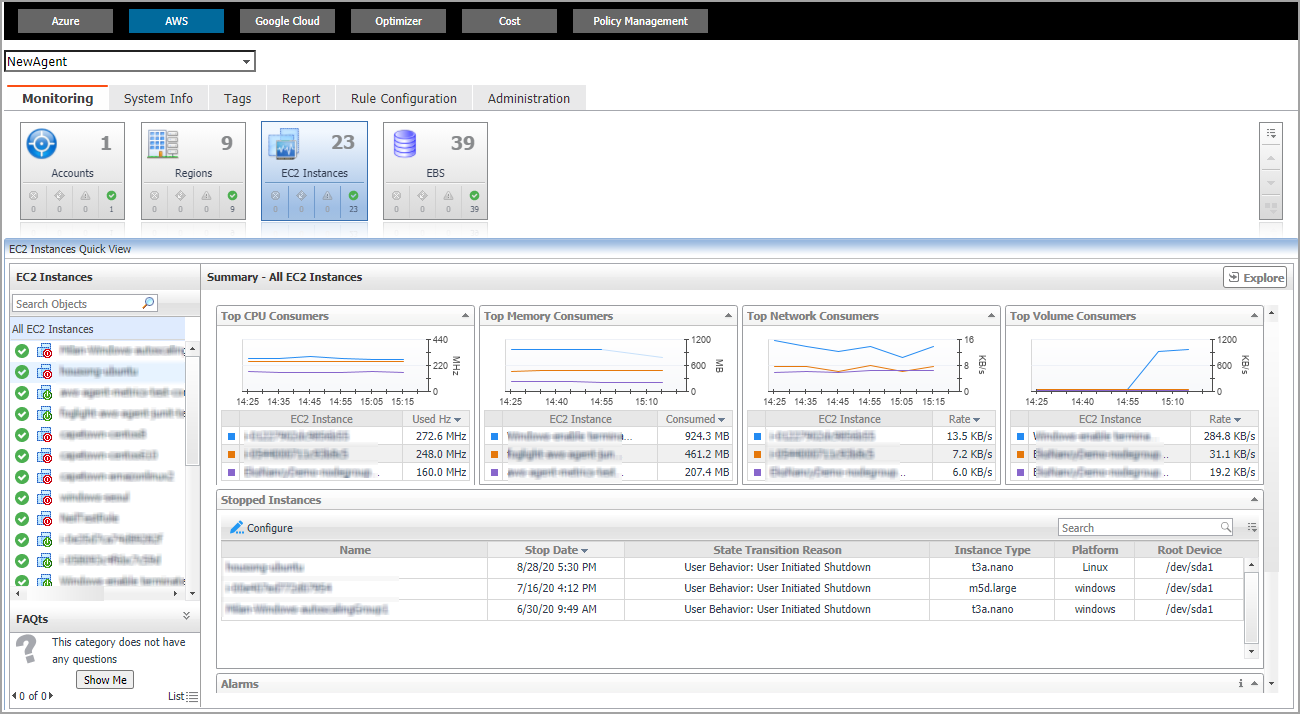Open the Google Cloud top tab
This screenshot has height=714, width=1300.
[287, 21]
